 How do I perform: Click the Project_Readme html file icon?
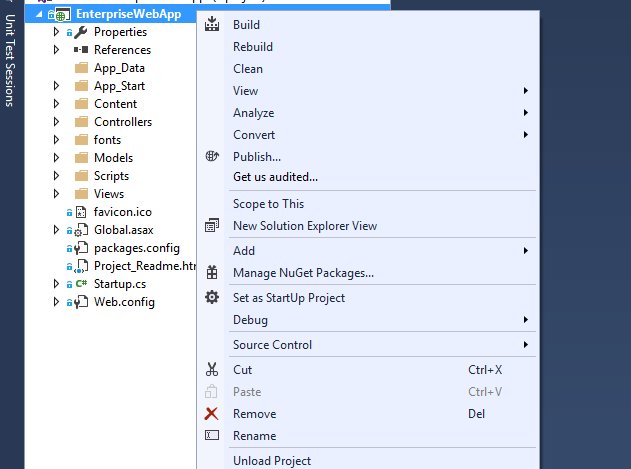[81, 266]
